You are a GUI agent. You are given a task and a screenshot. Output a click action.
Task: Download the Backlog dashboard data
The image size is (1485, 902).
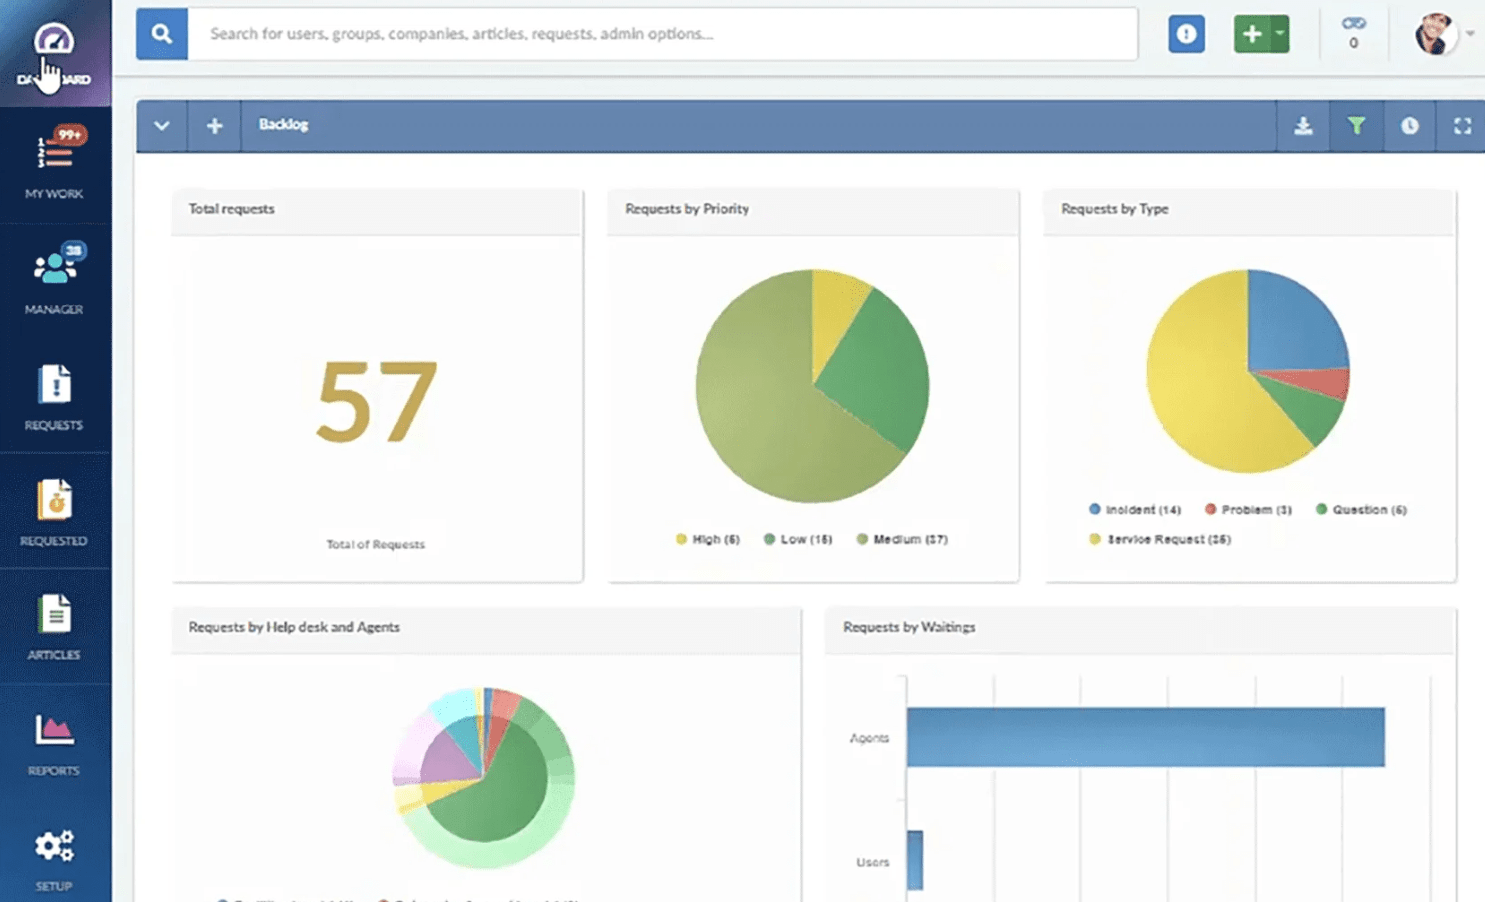[1302, 125]
